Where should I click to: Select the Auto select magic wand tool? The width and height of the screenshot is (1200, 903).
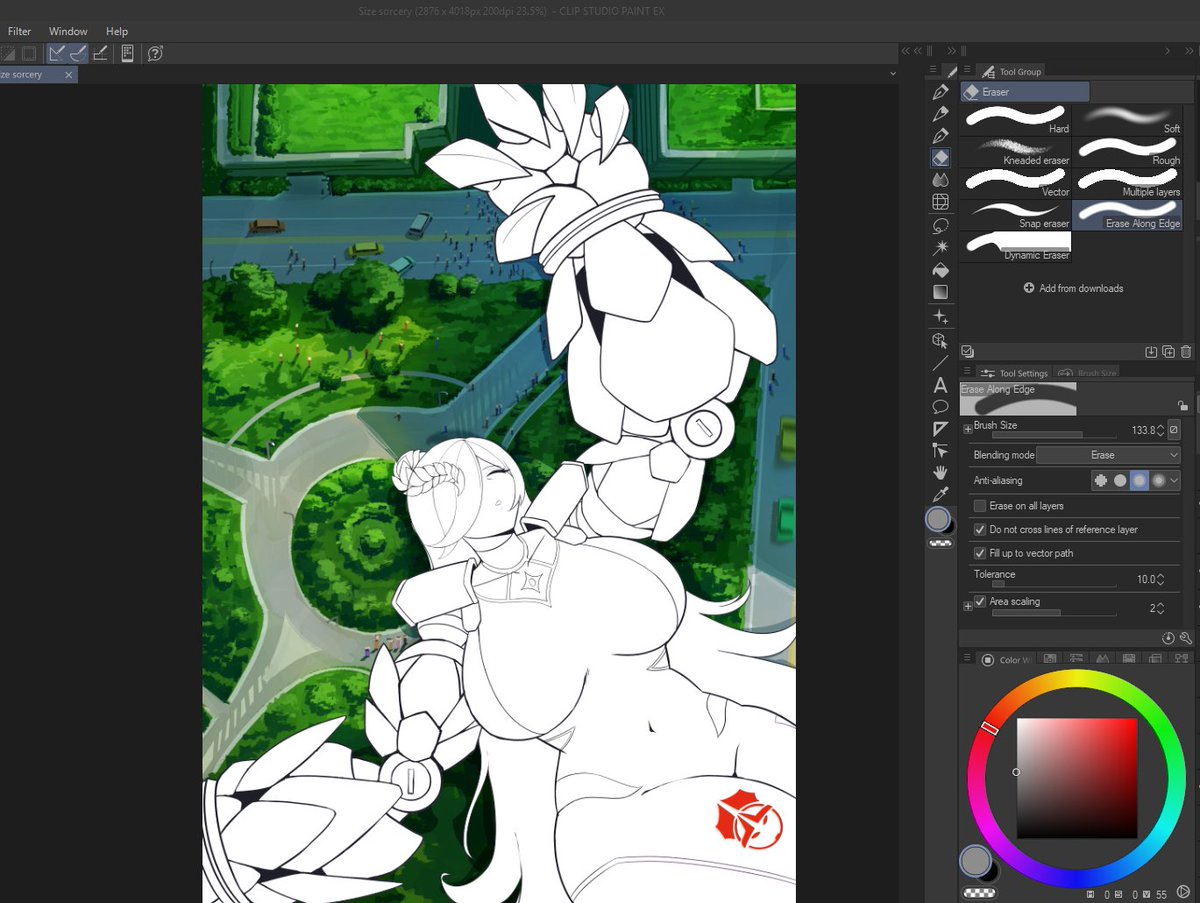[940, 248]
